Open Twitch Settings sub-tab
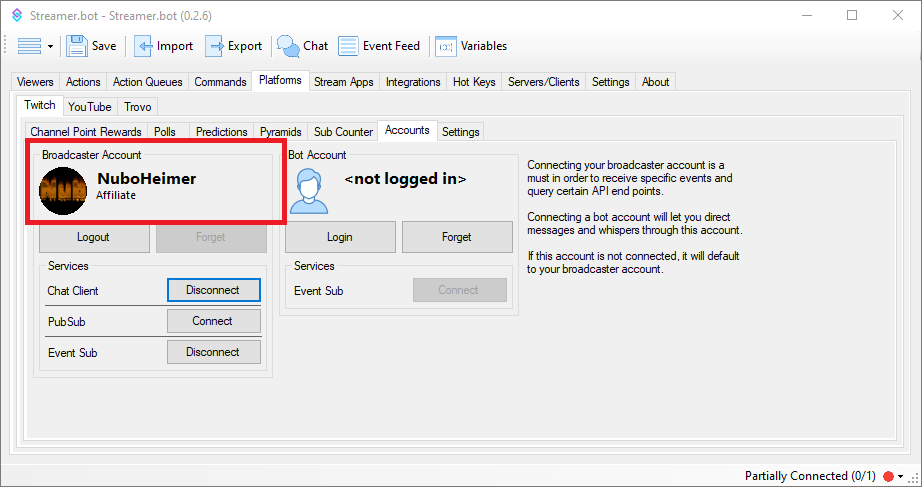The width and height of the screenshot is (922, 487). tap(461, 132)
